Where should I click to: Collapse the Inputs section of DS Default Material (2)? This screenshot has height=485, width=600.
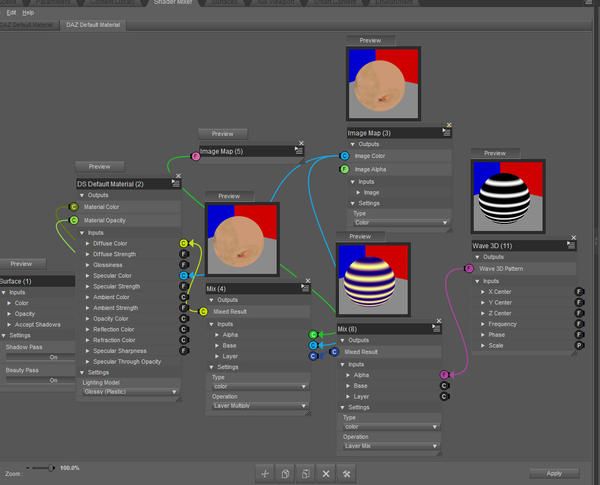[82, 233]
